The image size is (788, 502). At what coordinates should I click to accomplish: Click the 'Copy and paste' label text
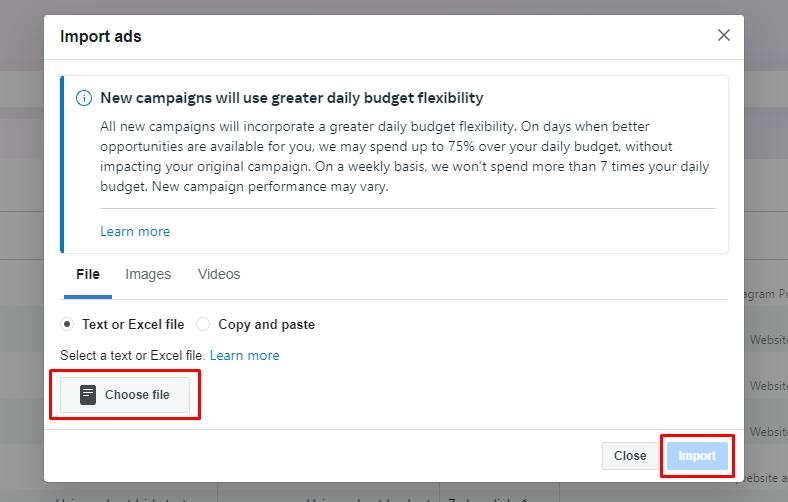266,324
